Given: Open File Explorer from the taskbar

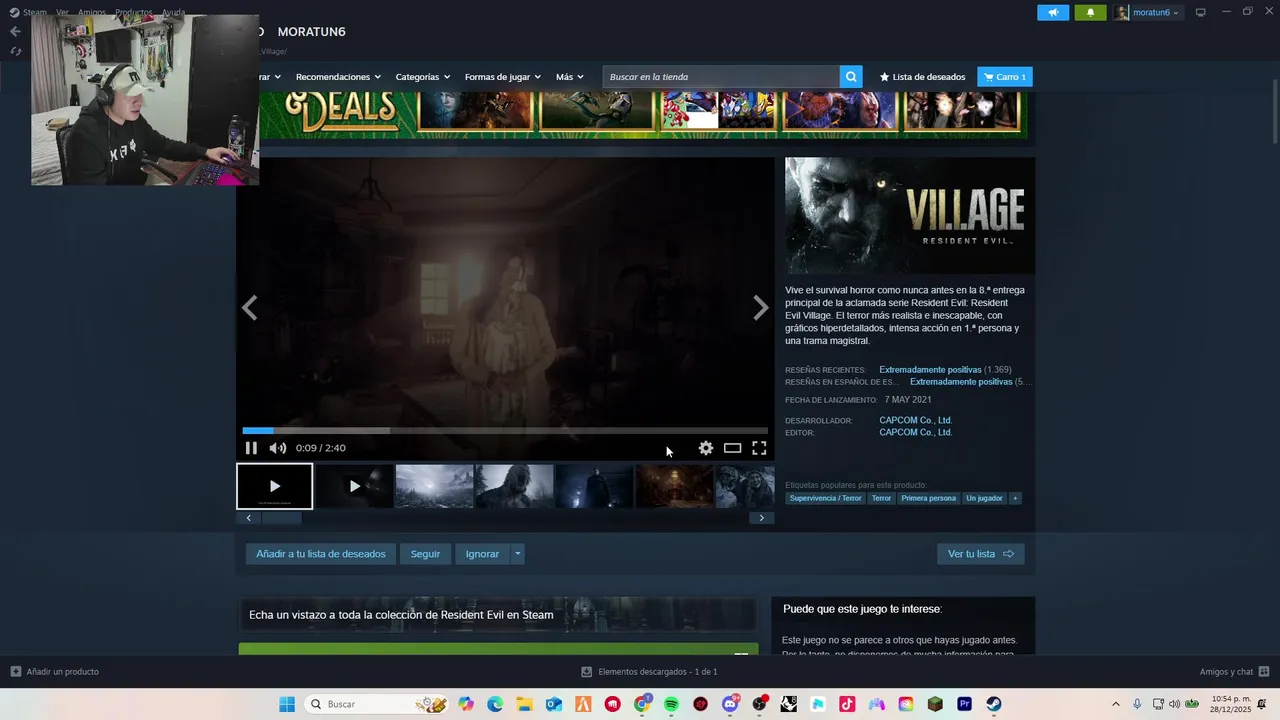Looking at the screenshot, I should pos(524,704).
